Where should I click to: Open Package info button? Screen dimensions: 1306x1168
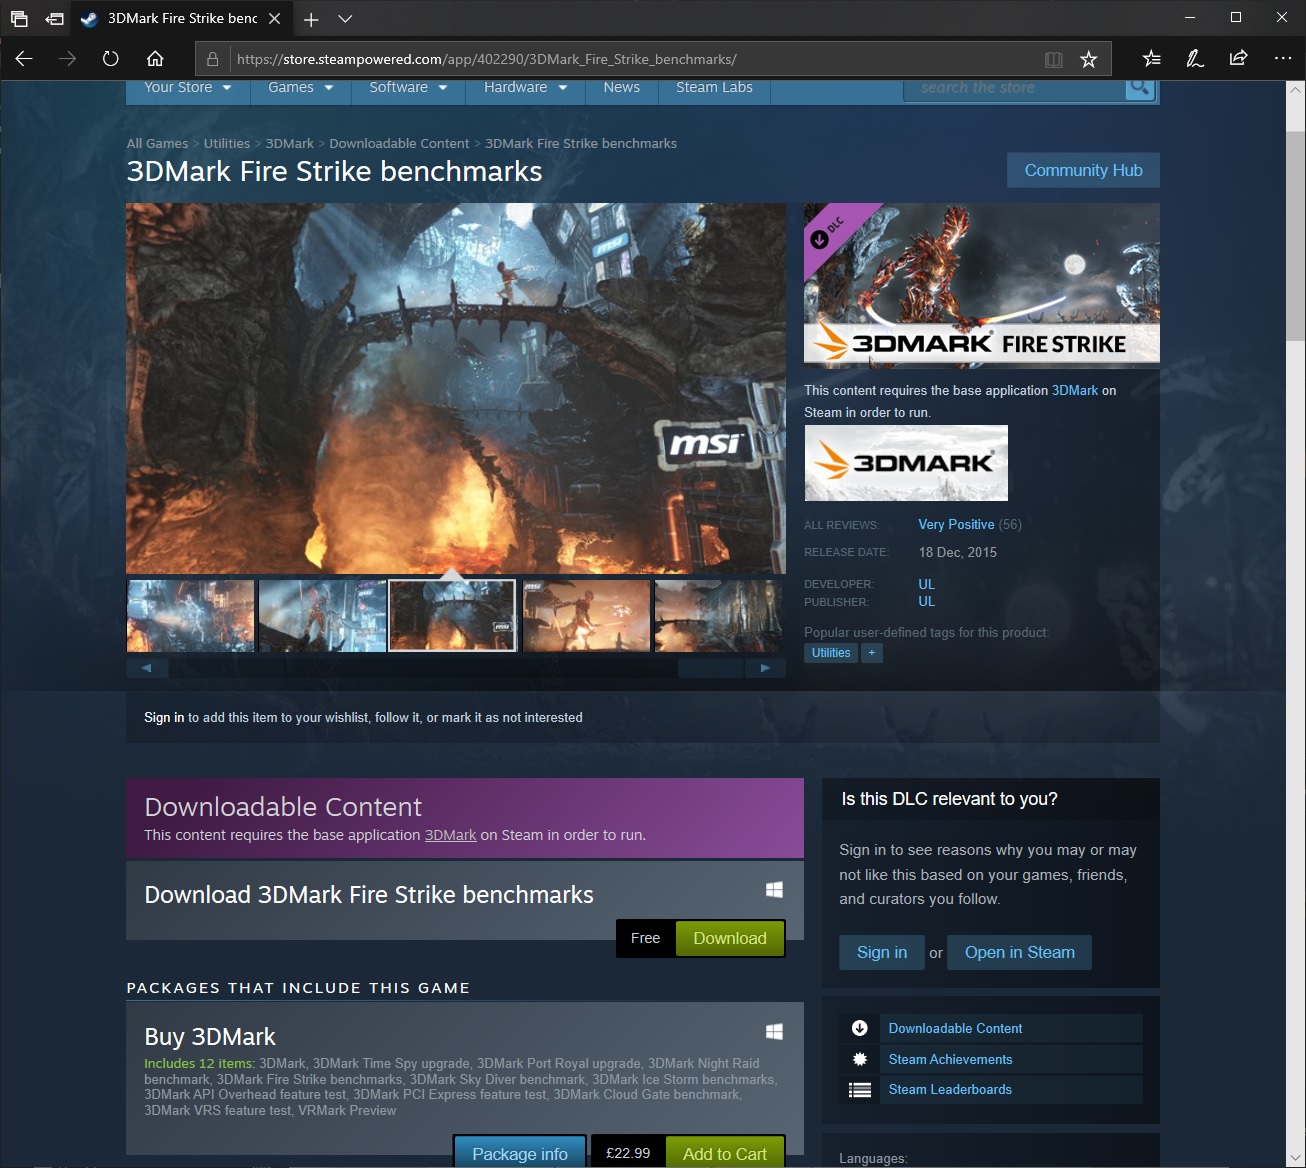(x=520, y=1153)
